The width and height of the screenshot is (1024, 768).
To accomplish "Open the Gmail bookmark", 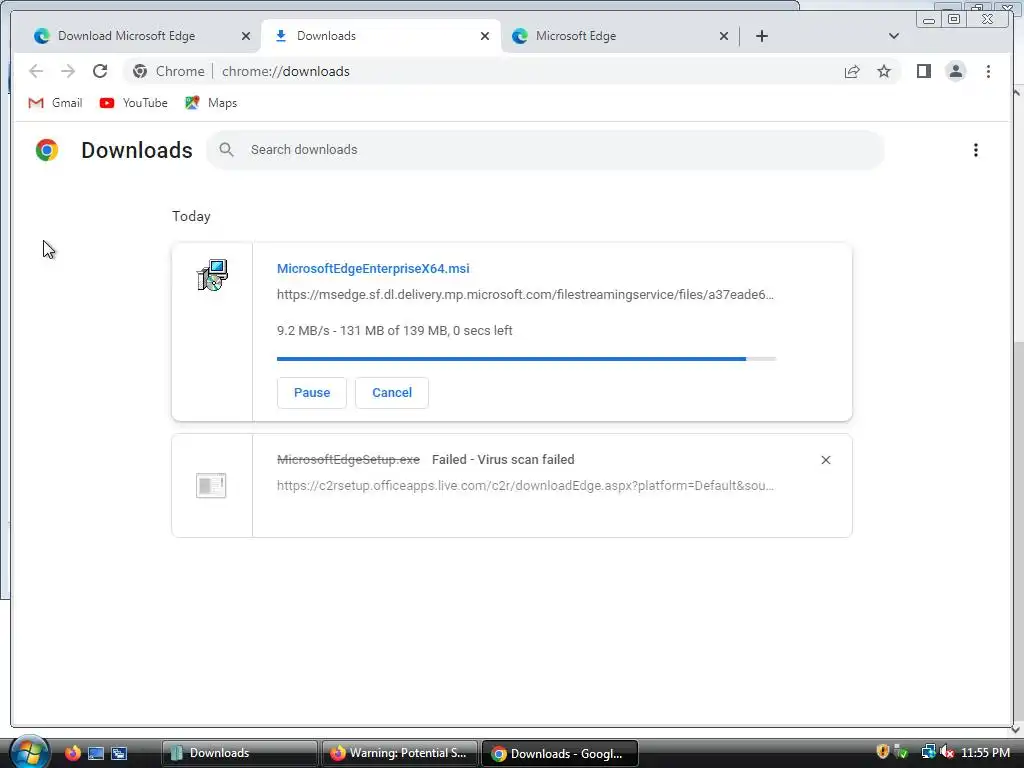I will tap(56, 103).
